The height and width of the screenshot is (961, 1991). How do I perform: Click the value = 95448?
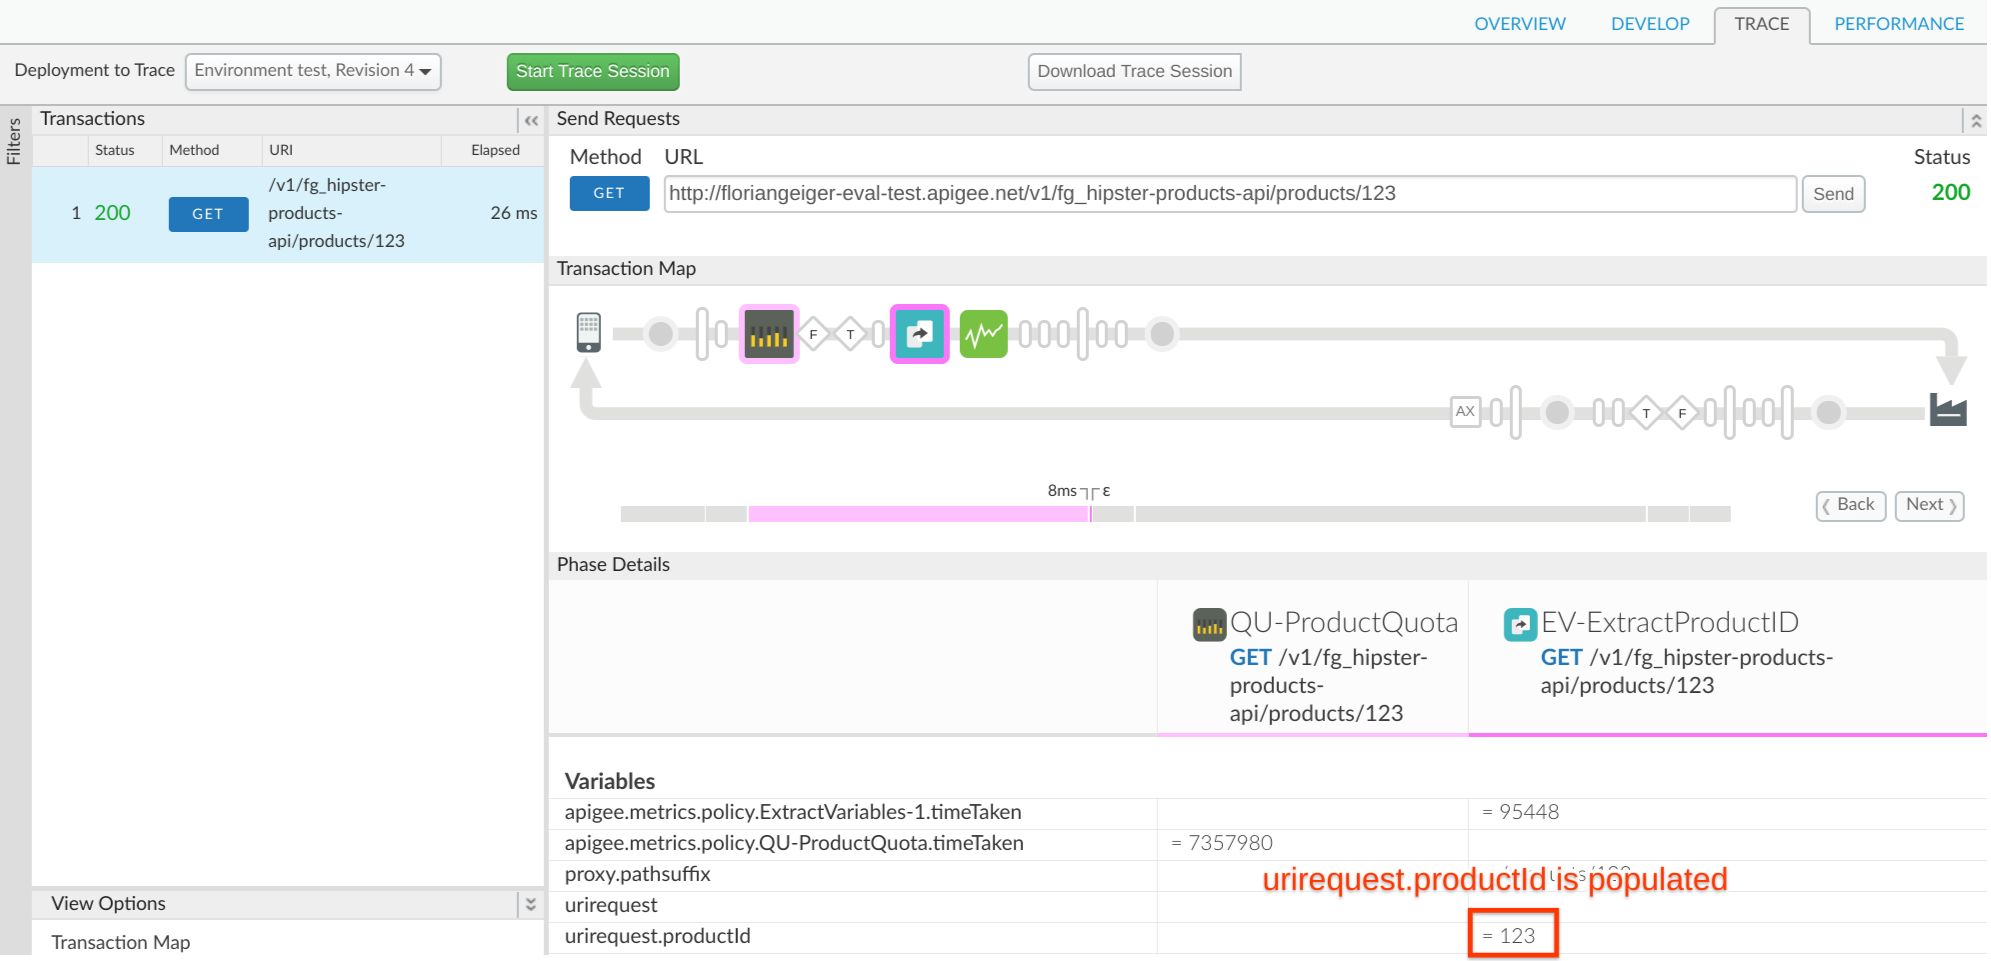point(1520,812)
